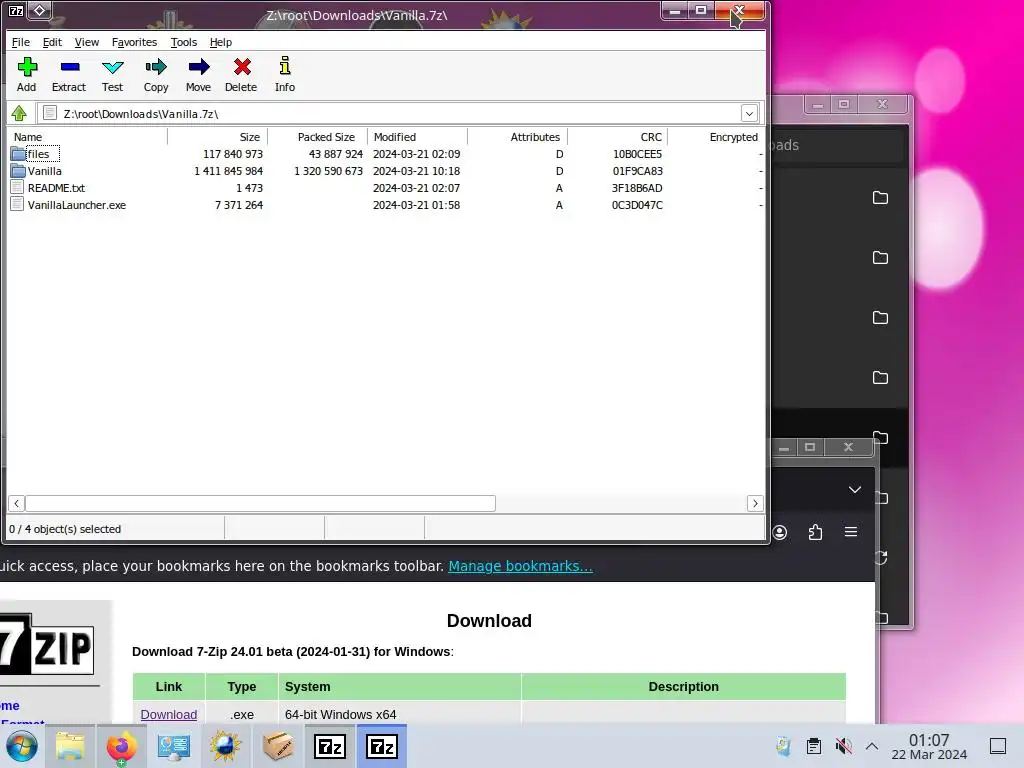
Task: Sort by the CRC column header
Action: [618, 137]
